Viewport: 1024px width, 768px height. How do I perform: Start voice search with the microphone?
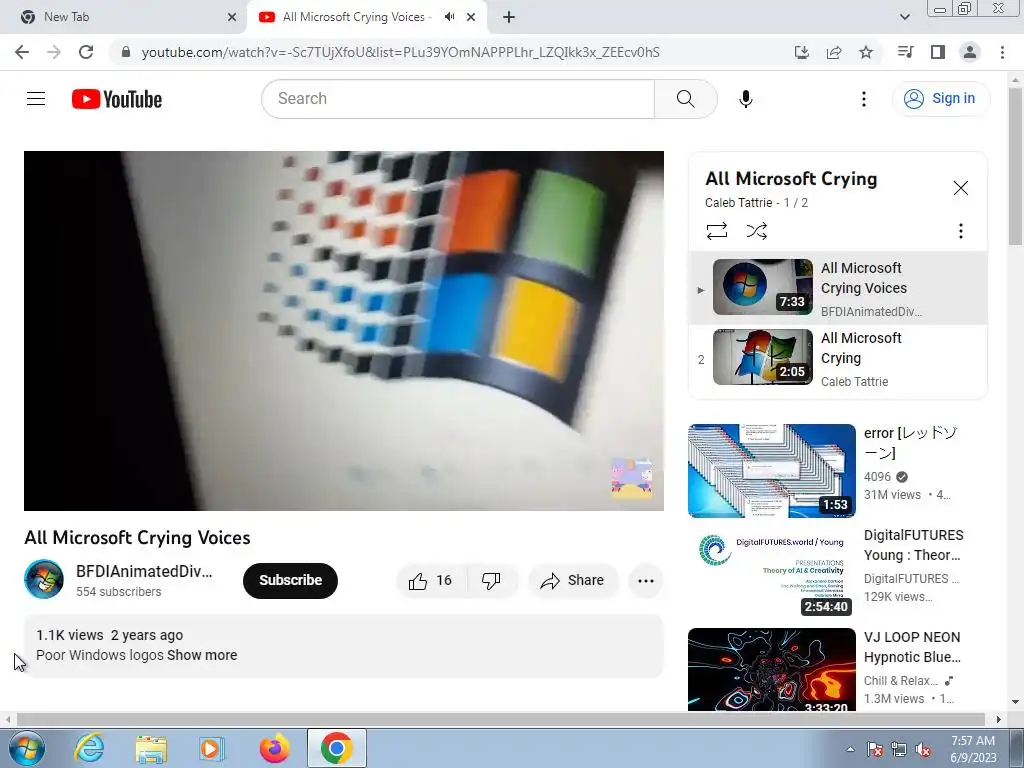(746, 99)
